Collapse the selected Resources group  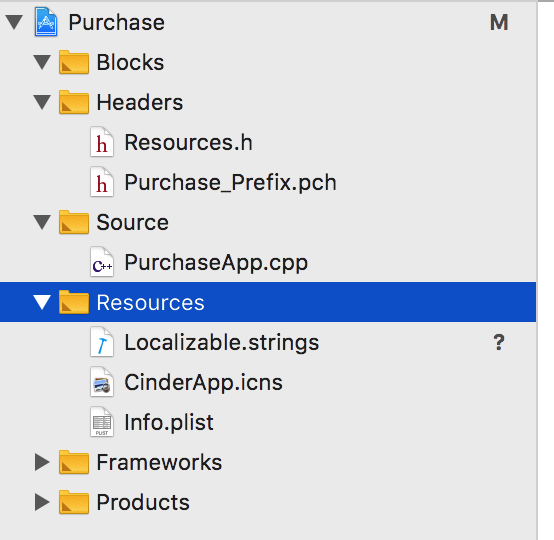[42, 303]
